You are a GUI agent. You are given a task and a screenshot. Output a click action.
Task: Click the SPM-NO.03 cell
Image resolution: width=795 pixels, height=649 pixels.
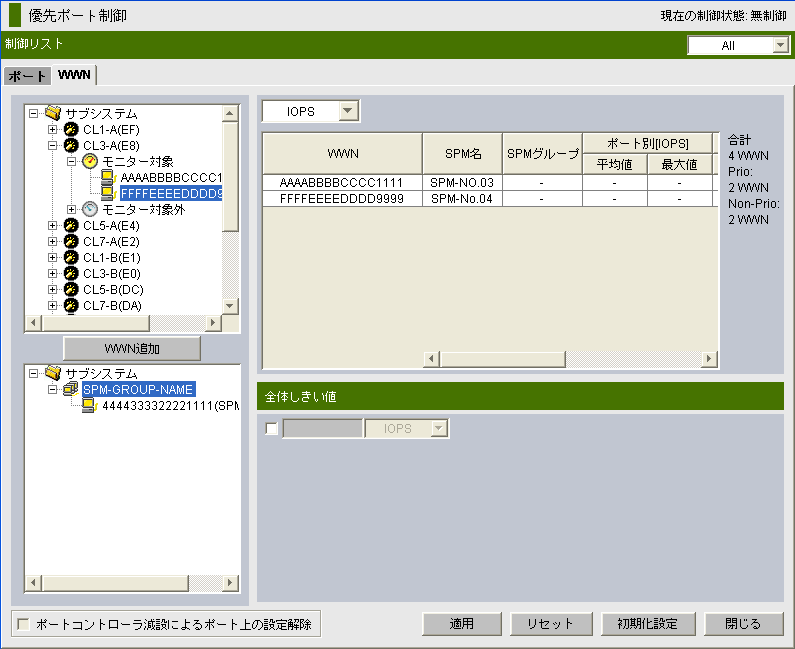(462, 183)
